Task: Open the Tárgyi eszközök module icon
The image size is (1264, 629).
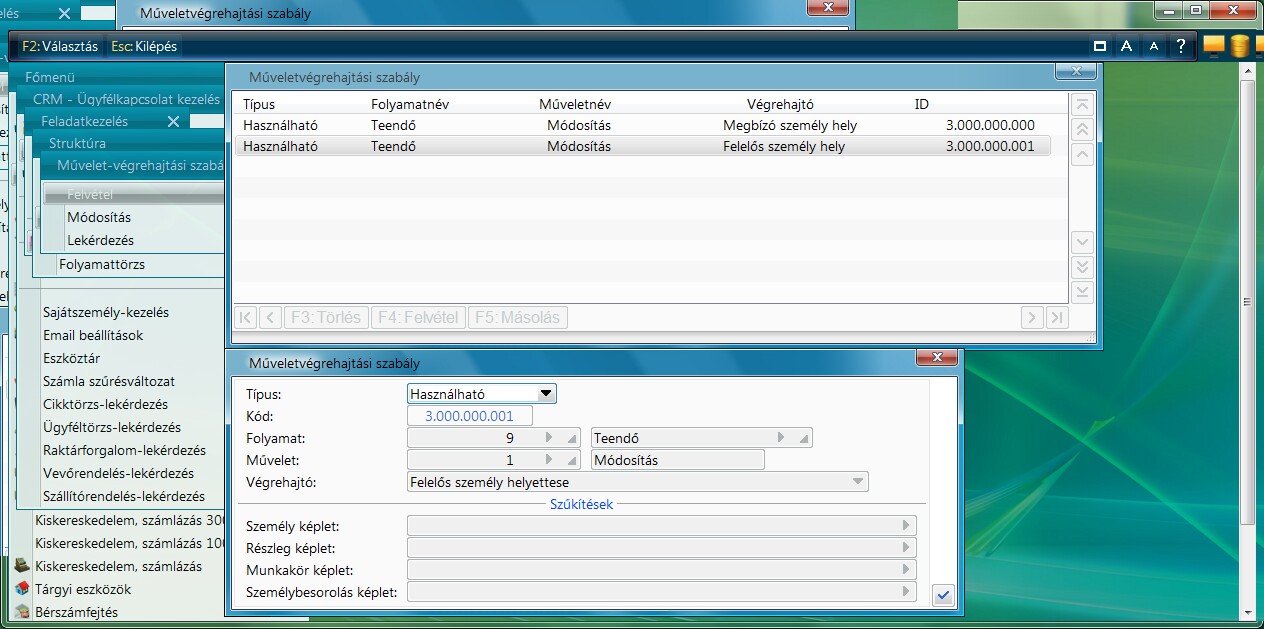Action: pyautogui.click(x=22, y=589)
